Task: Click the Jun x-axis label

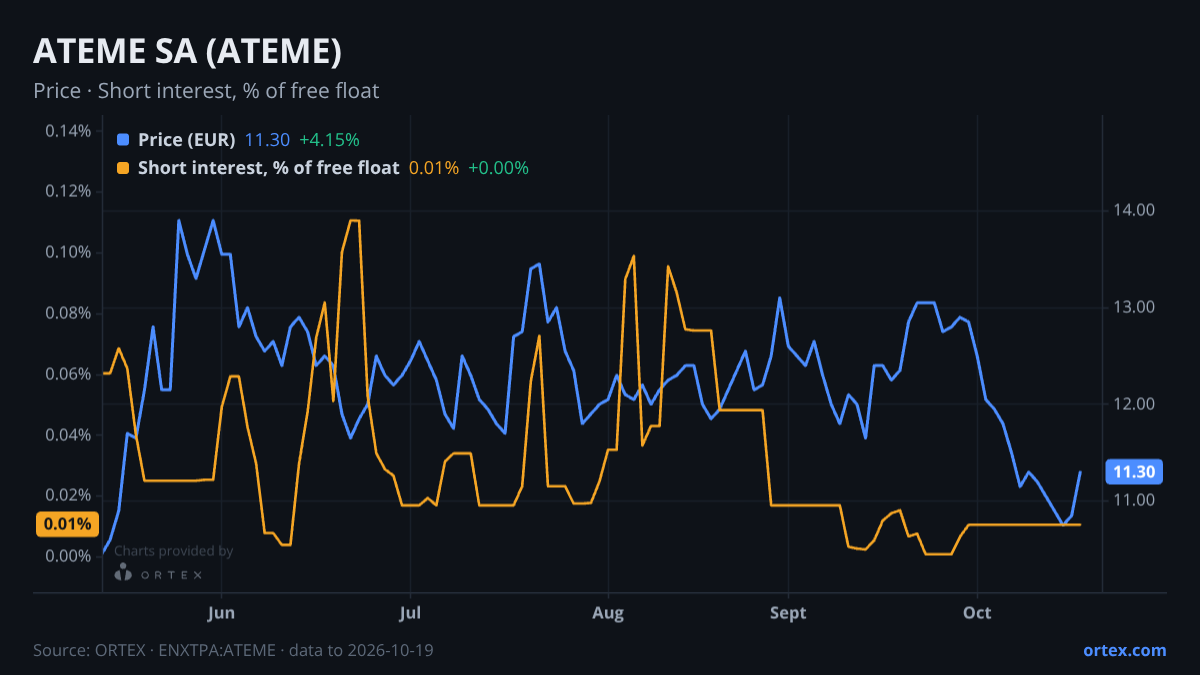Action: [221, 612]
